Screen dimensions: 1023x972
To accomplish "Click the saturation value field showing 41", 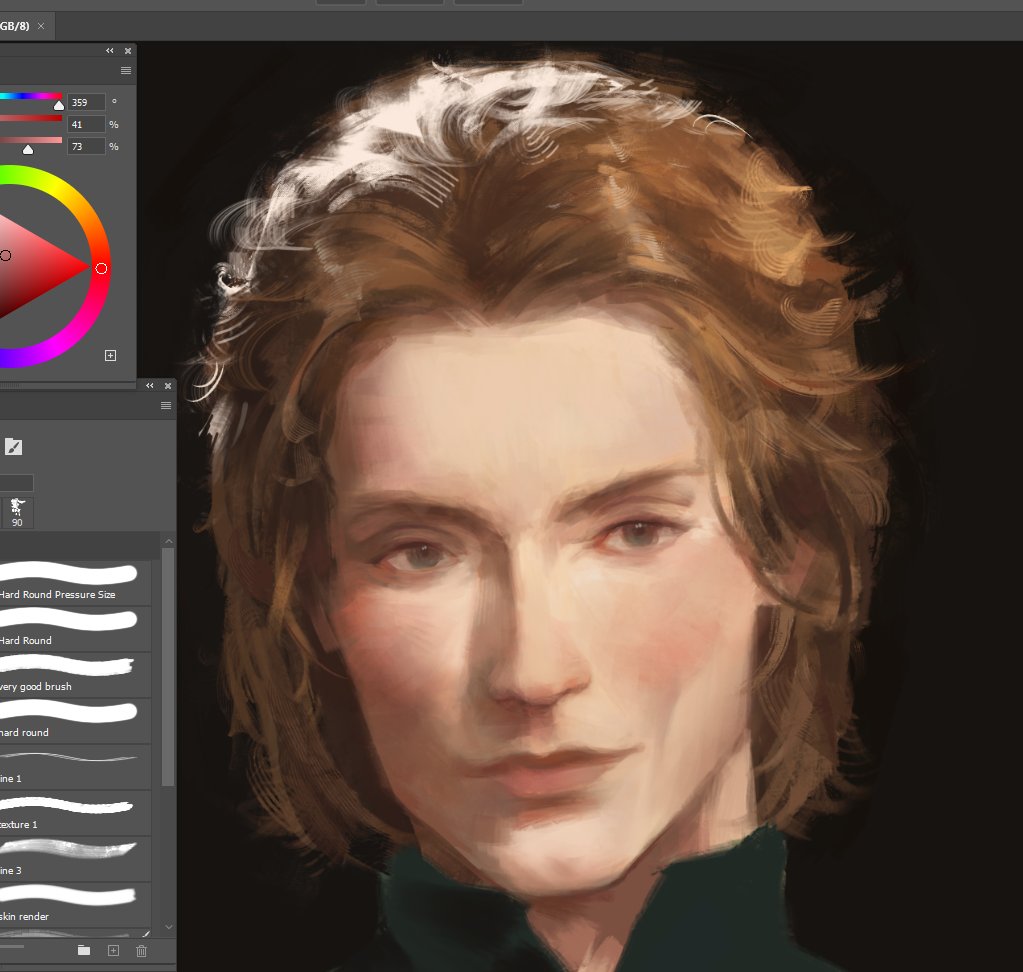I will tap(86, 125).
